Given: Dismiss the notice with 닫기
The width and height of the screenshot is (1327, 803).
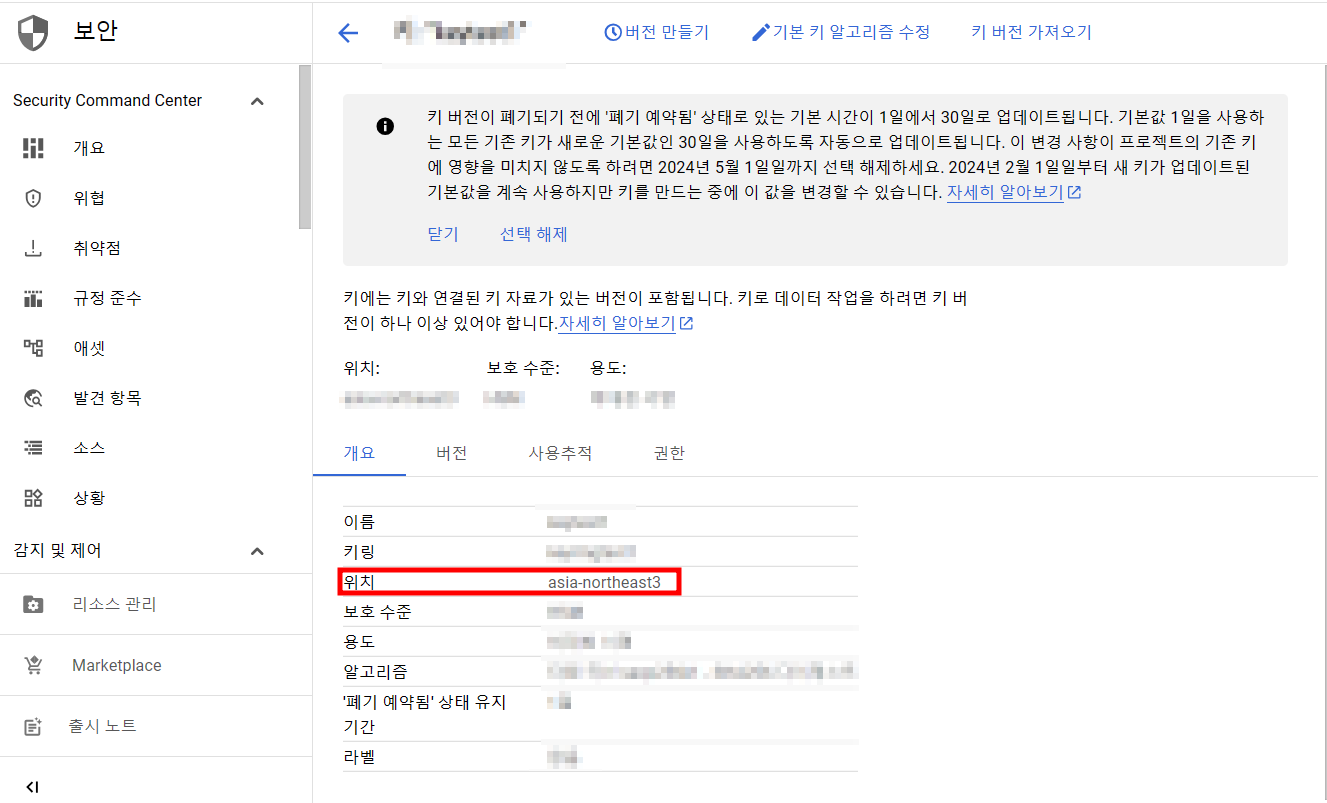Looking at the screenshot, I should (443, 234).
